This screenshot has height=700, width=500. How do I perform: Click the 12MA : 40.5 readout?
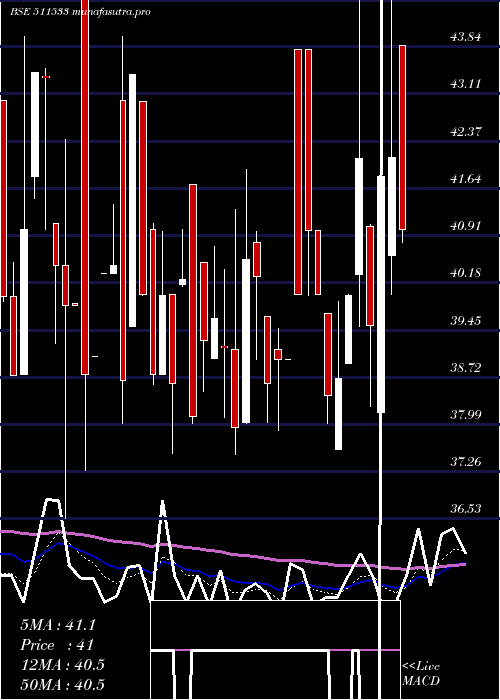point(62,665)
